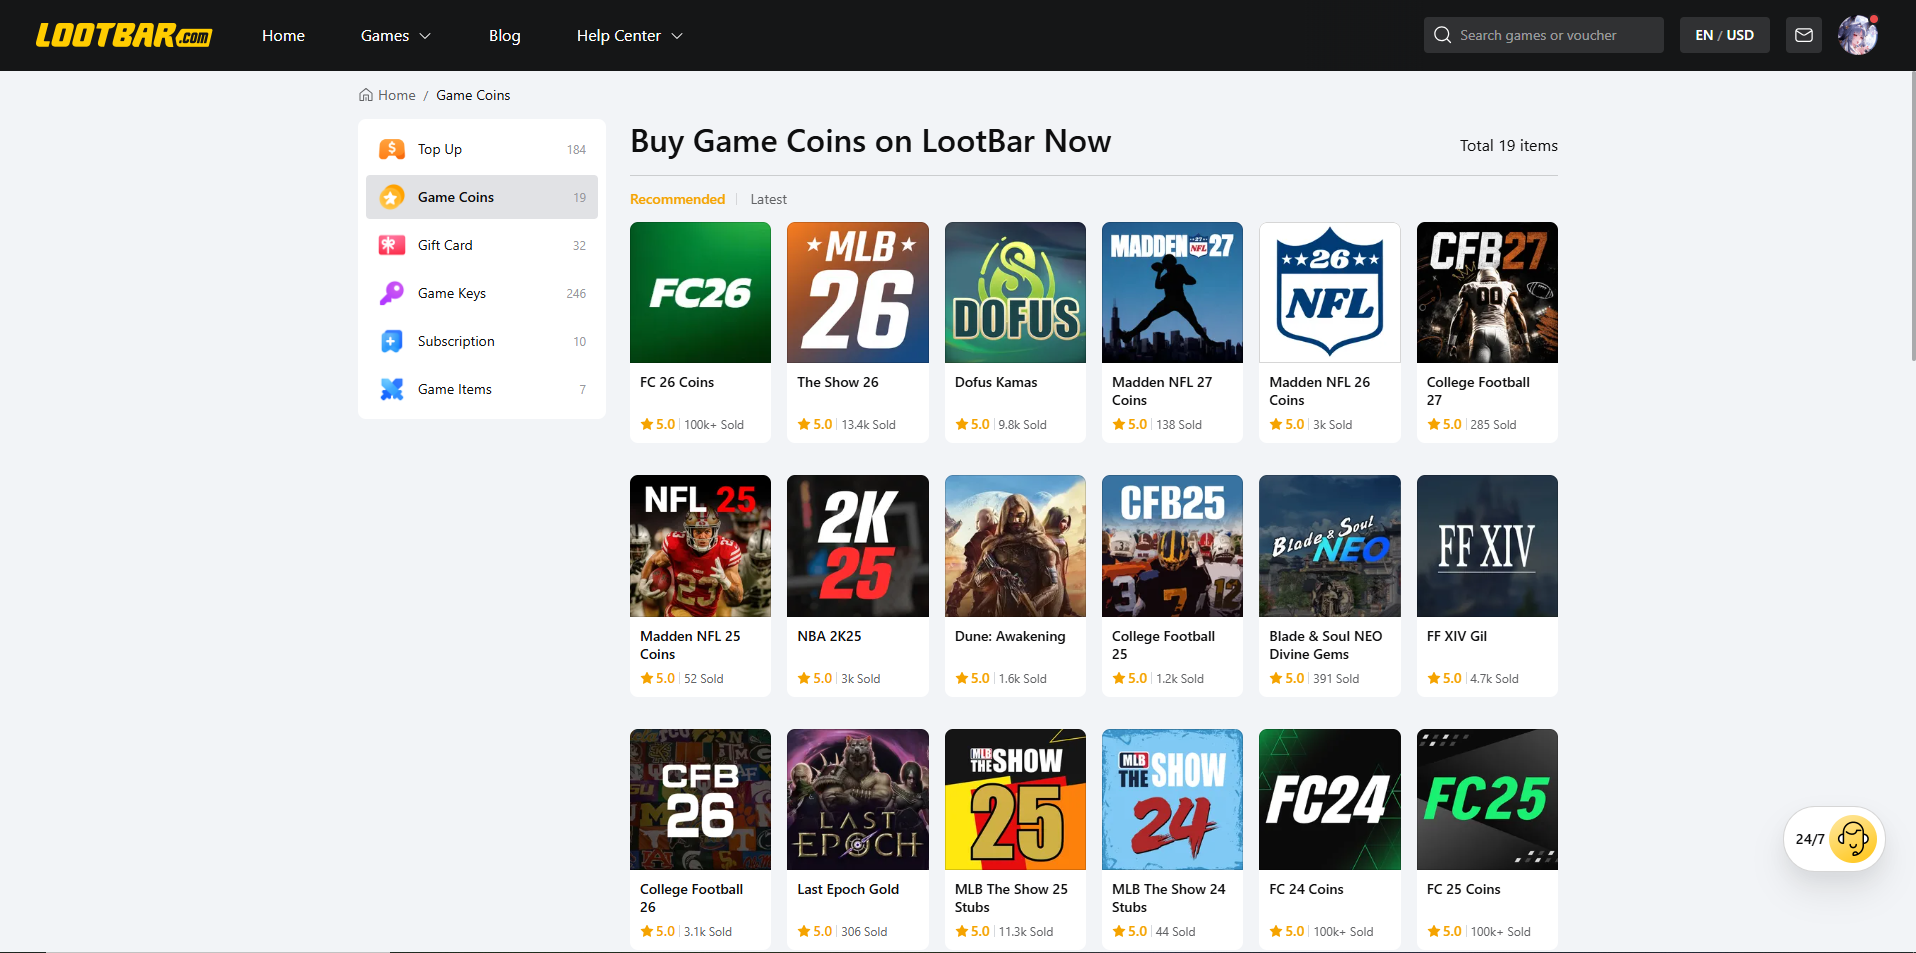Open the Blog page in the top navigation
The image size is (1916, 953).
pyautogui.click(x=504, y=35)
